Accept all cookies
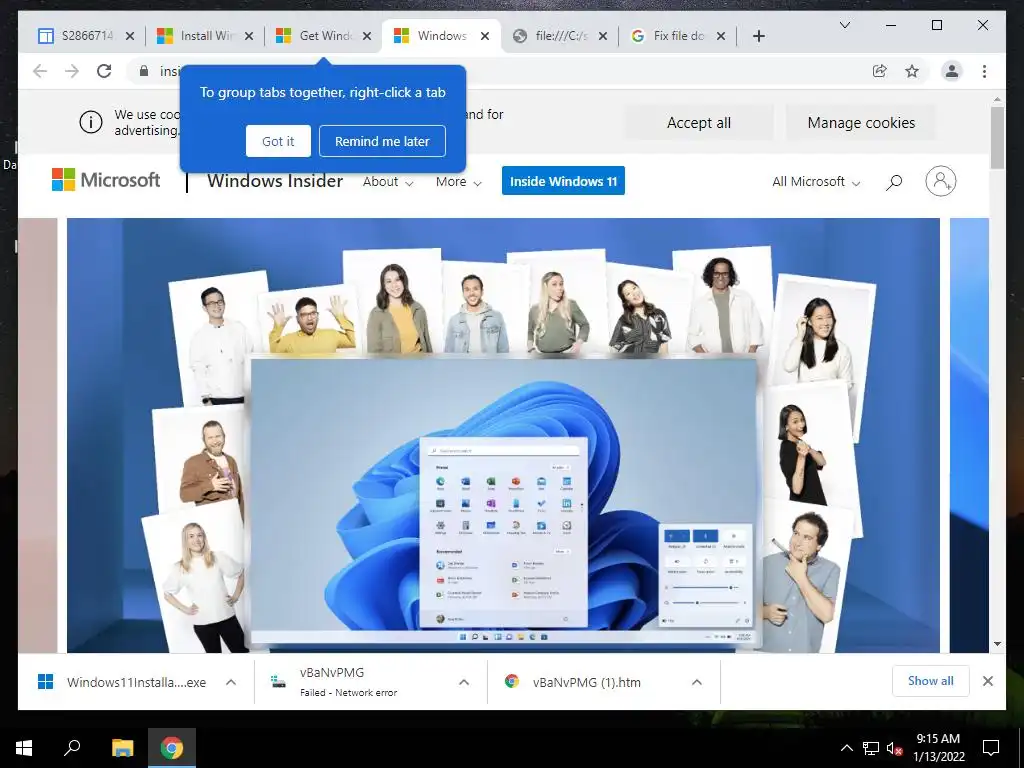This screenshot has height=768, width=1024. (x=699, y=123)
